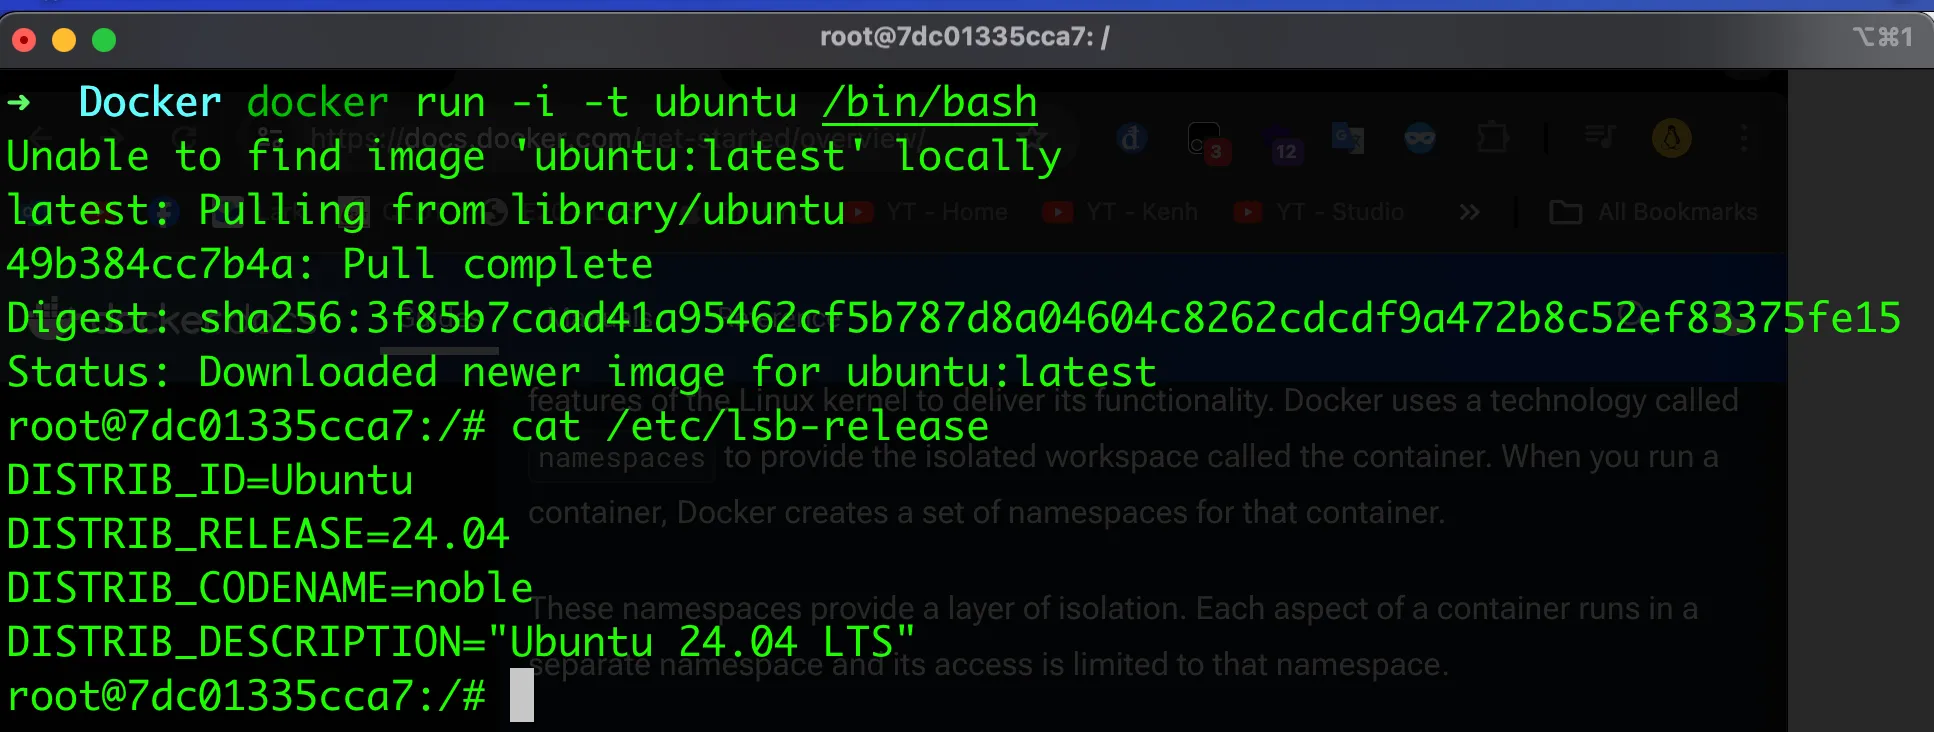Open the 'All Bookmarks' folder in the browser
Viewport: 1934px width, 732px height.
pos(1653,212)
